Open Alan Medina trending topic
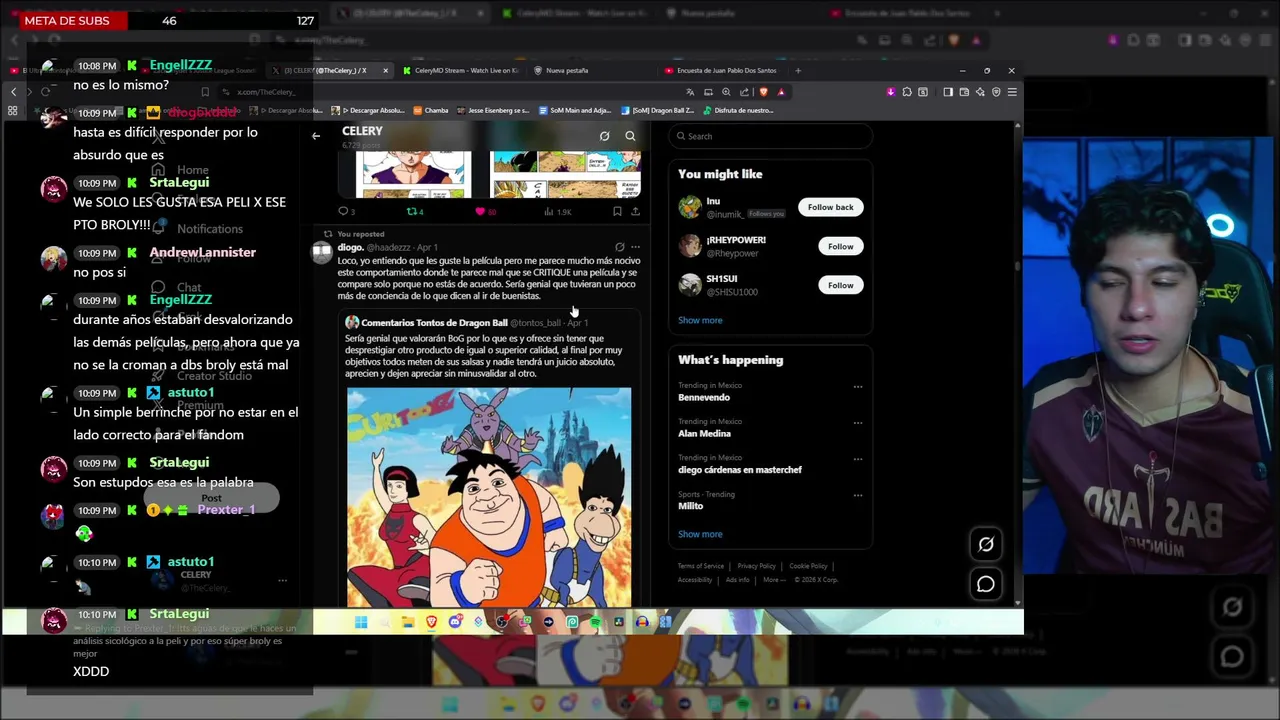The image size is (1280, 720). [x=705, y=433]
